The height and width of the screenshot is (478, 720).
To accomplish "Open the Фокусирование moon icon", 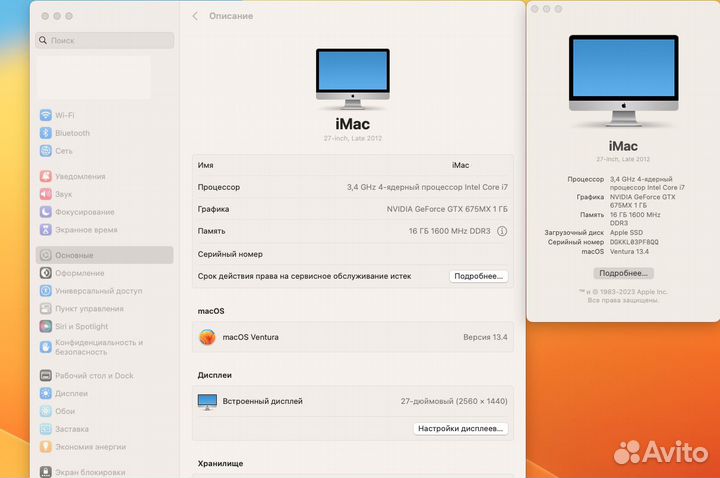I will pyautogui.click(x=45, y=212).
